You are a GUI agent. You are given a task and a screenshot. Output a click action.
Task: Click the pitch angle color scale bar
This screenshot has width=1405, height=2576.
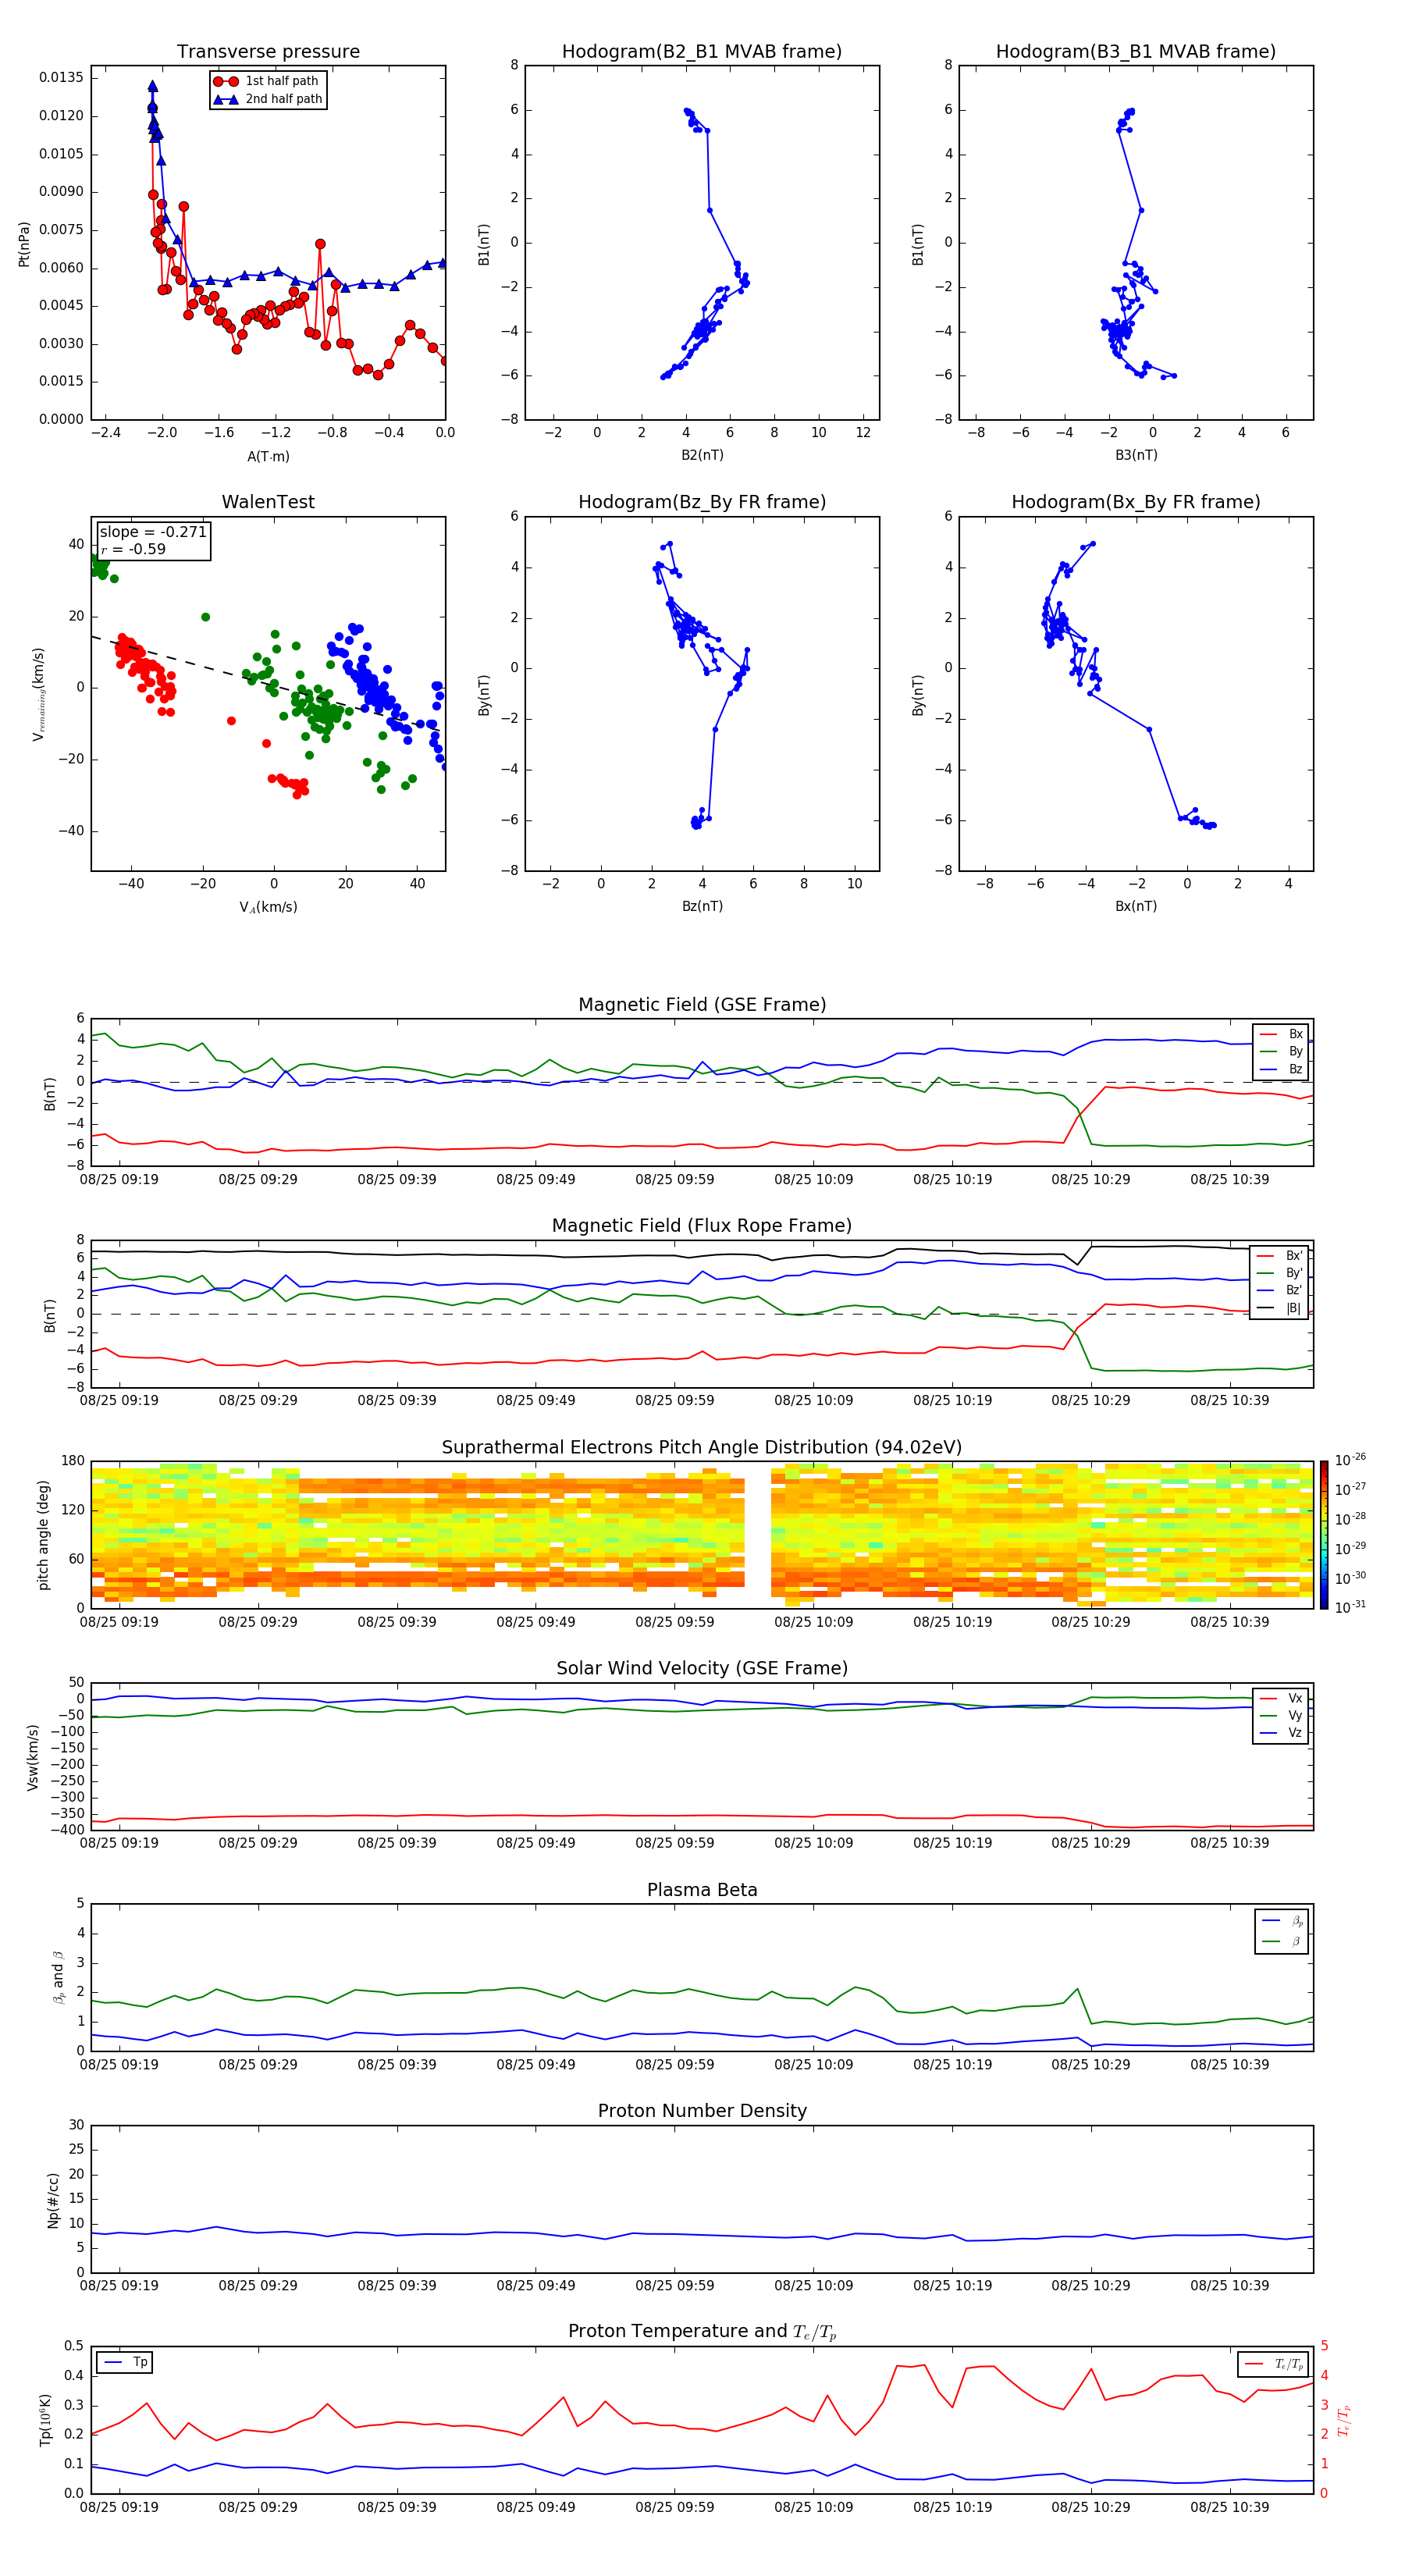[x=1323, y=1534]
